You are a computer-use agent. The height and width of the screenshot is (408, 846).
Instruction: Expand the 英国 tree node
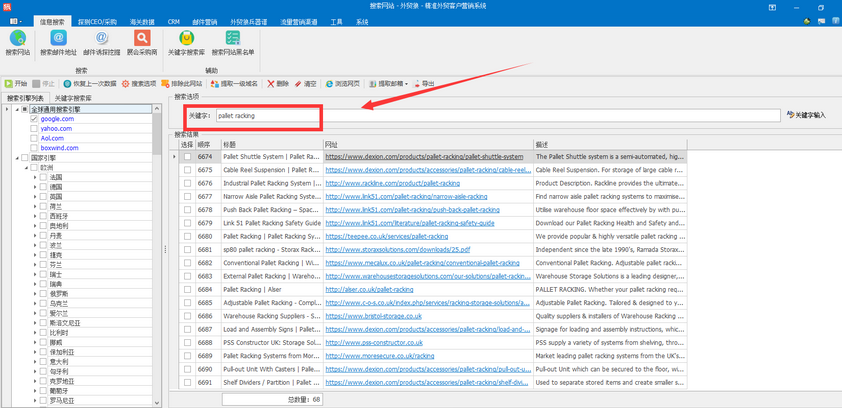35,196
